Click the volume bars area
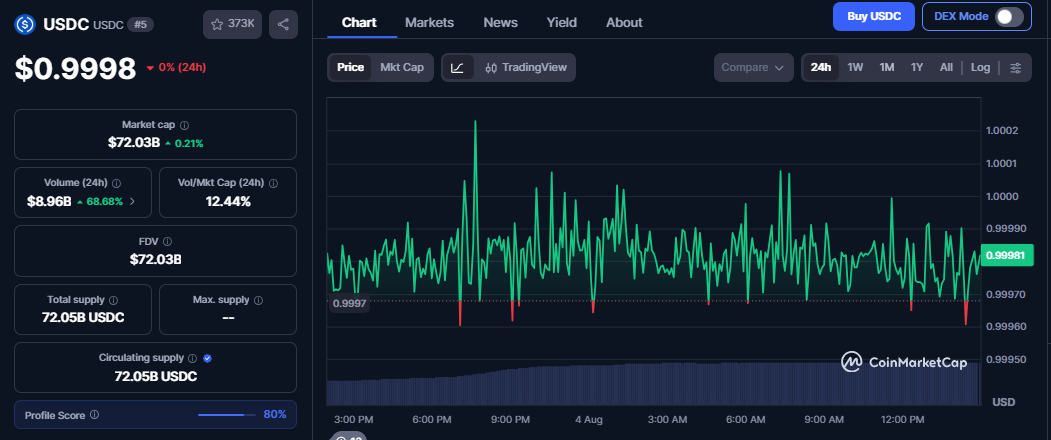This screenshot has height=440, width=1051. click(653, 384)
